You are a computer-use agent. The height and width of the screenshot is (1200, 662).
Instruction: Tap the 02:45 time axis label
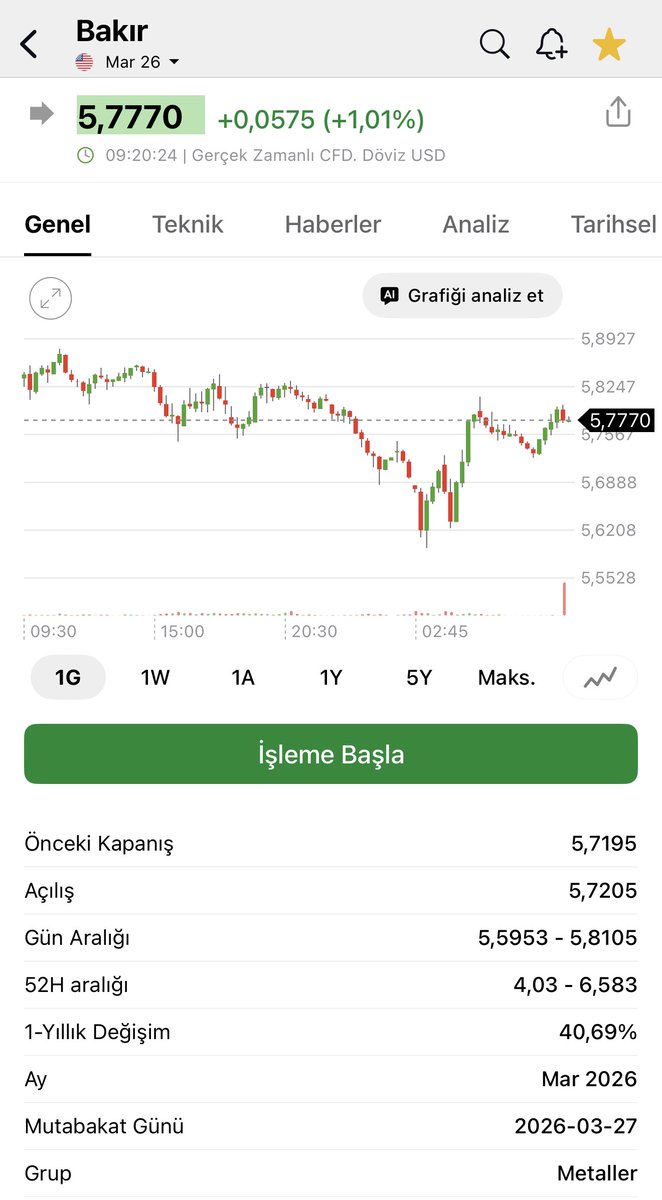[x=445, y=631]
